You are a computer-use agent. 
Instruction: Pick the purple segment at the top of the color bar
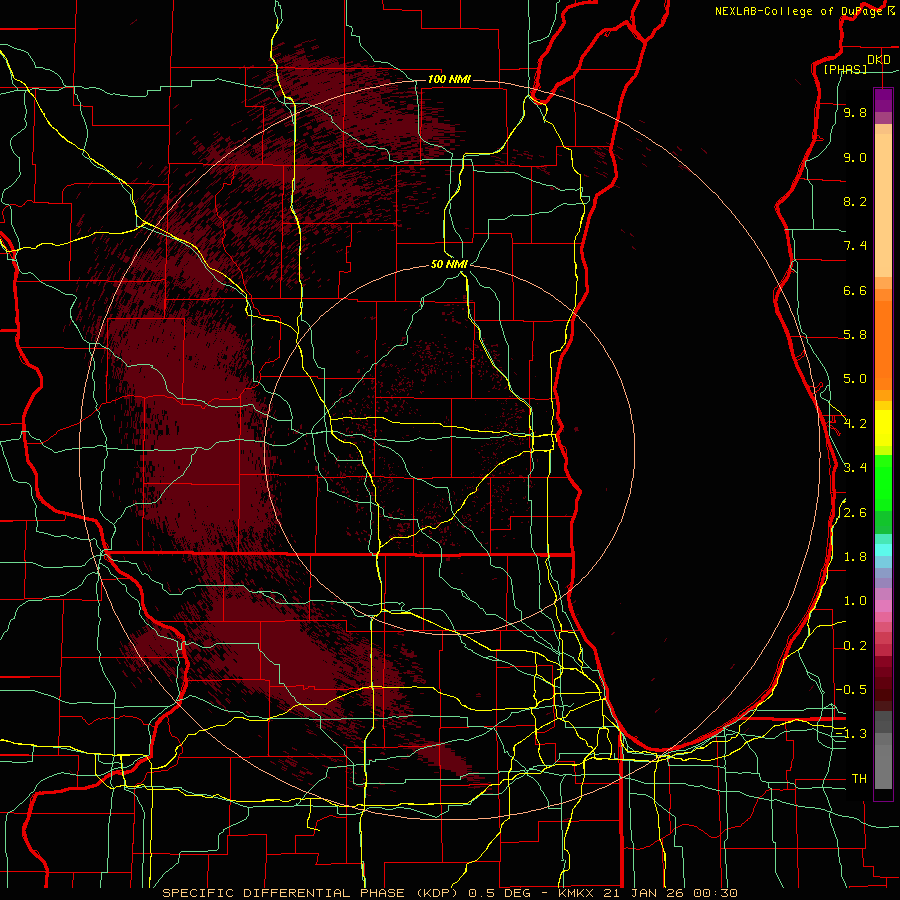(883, 100)
